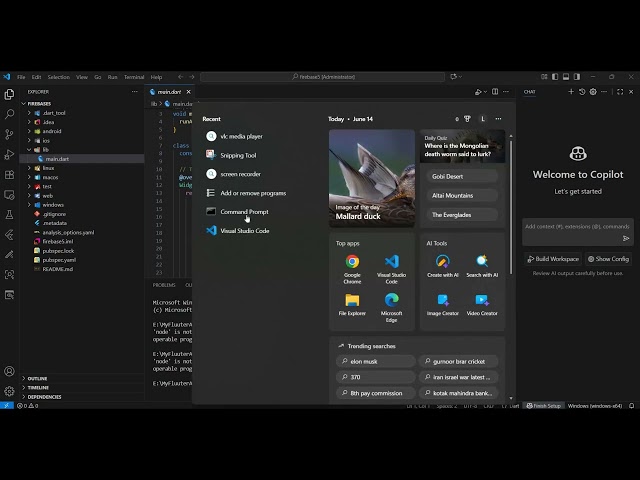The height and width of the screenshot is (480, 640).
Task: Maximize the Copilot chat panel
Action: click(x=620, y=92)
